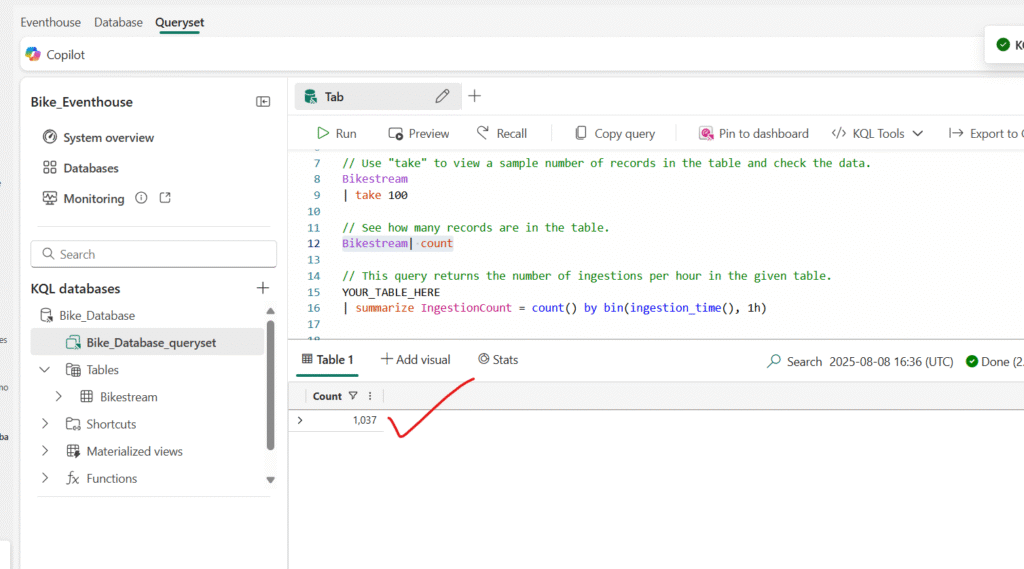Expand the Functions node

pyautogui.click(x=44, y=478)
